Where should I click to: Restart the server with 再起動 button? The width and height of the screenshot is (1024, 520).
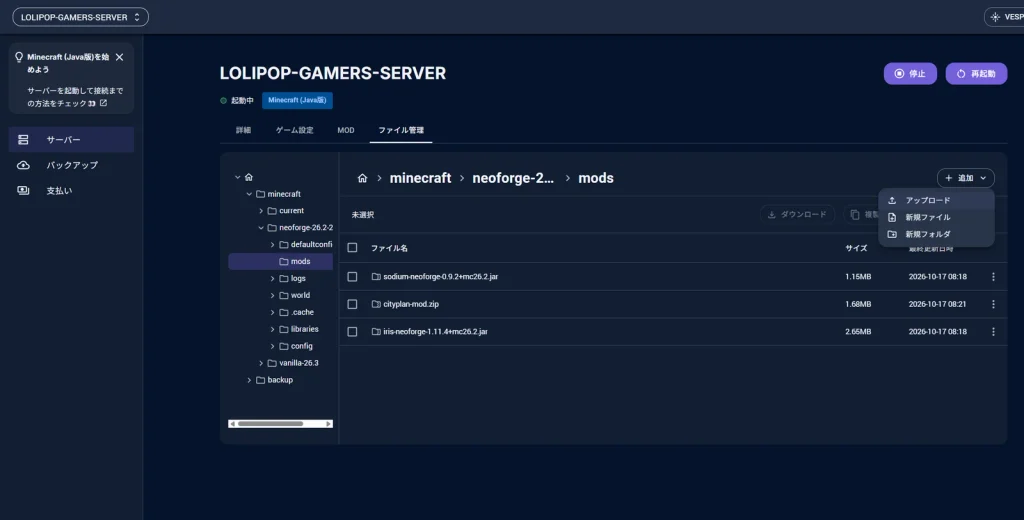976,74
